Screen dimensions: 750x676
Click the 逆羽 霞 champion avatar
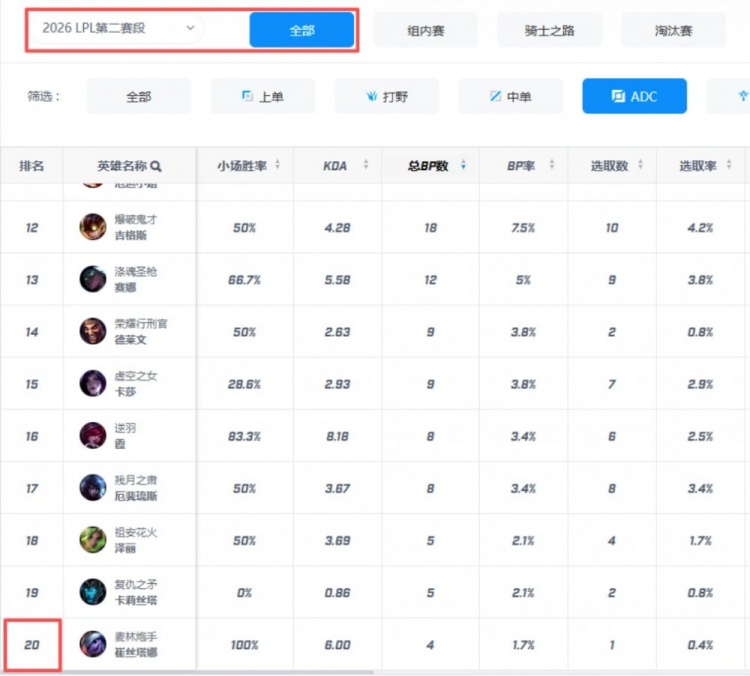point(93,435)
